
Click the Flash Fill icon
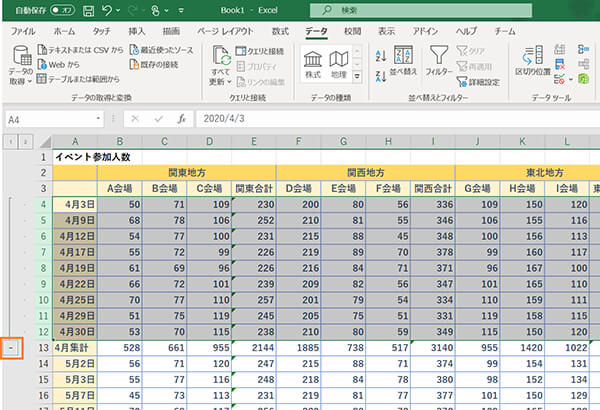[560, 49]
